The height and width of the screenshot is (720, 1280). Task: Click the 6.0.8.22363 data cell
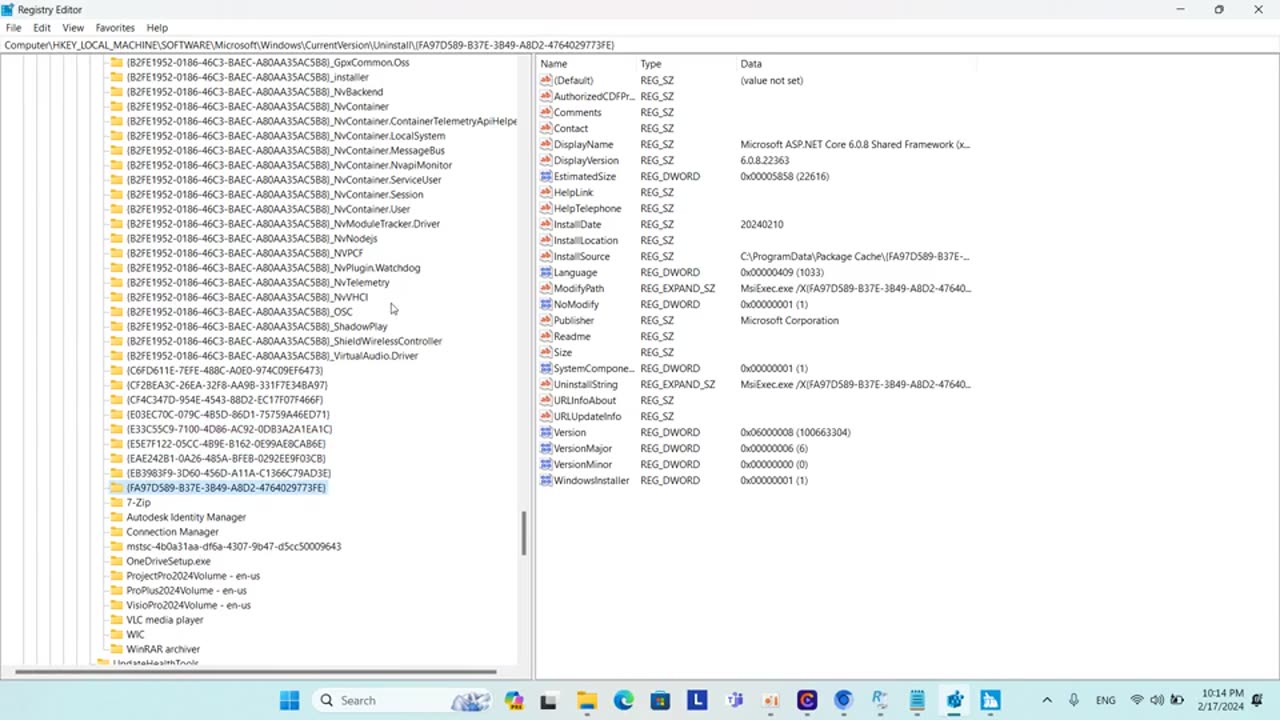(765, 160)
